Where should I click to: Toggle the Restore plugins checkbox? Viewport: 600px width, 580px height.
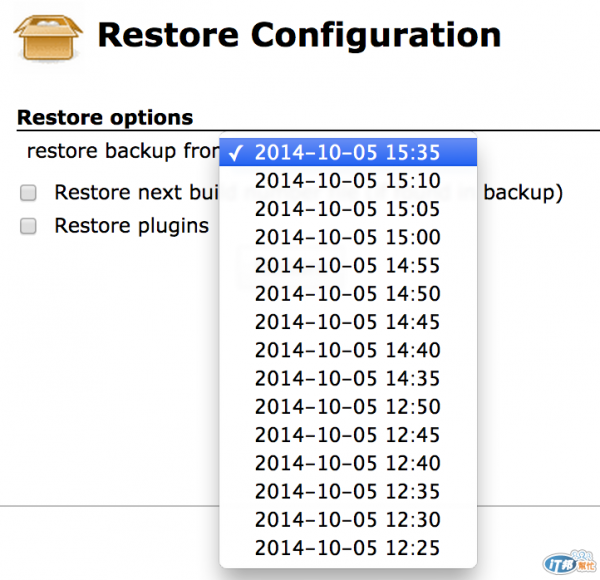click(x=29, y=226)
